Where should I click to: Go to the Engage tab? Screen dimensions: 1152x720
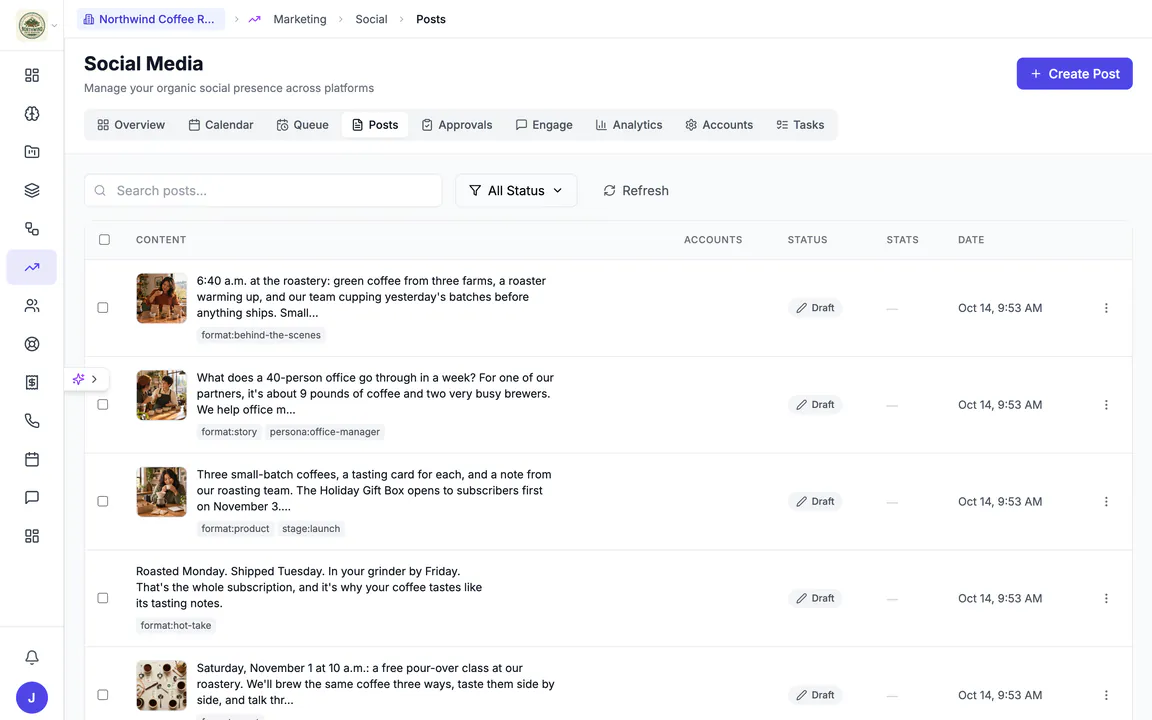coord(544,125)
